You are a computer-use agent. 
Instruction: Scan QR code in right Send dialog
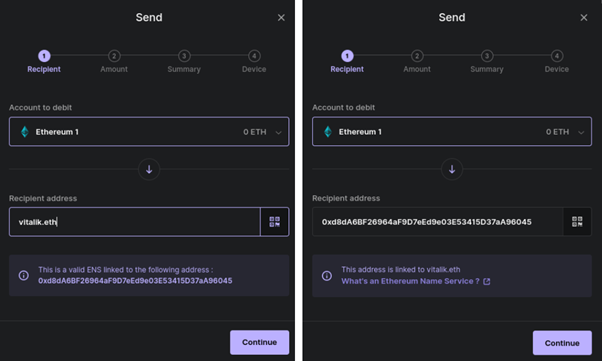coord(577,222)
